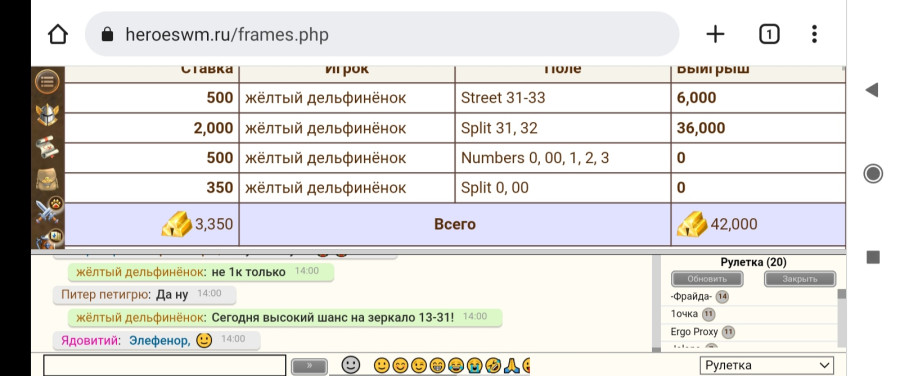
Task: Tap the heroeswm.ru address bar
Action: (x=382, y=34)
